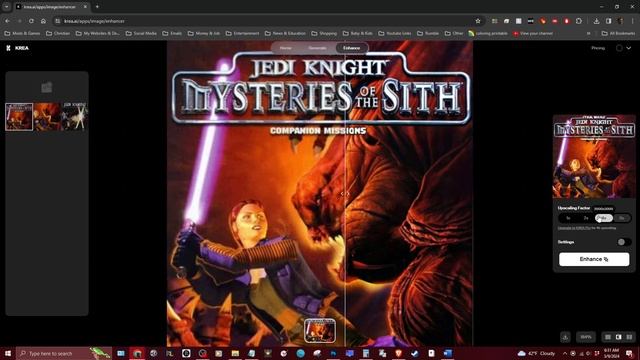Open the browser three-dot menu
The image size is (640, 360).
coord(633,21)
